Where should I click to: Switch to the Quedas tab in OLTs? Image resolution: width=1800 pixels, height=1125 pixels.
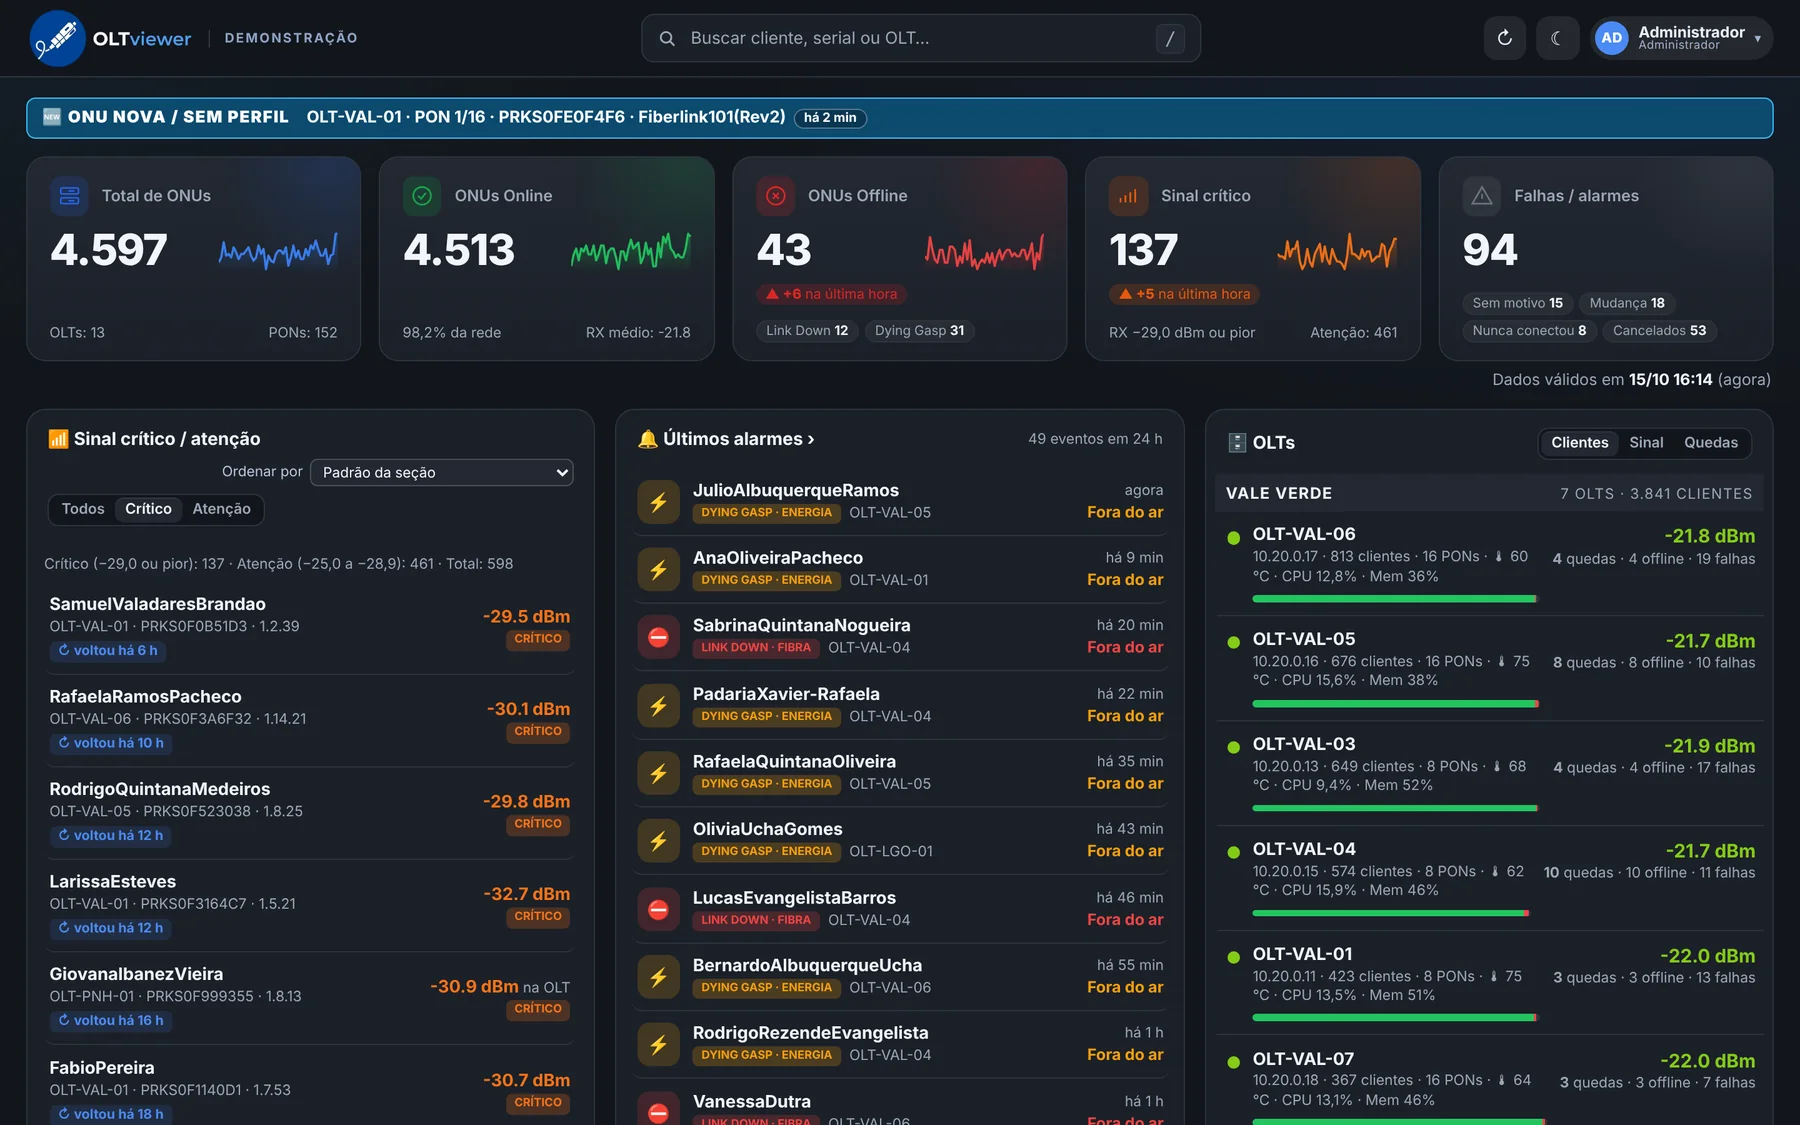click(x=1710, y=443)
